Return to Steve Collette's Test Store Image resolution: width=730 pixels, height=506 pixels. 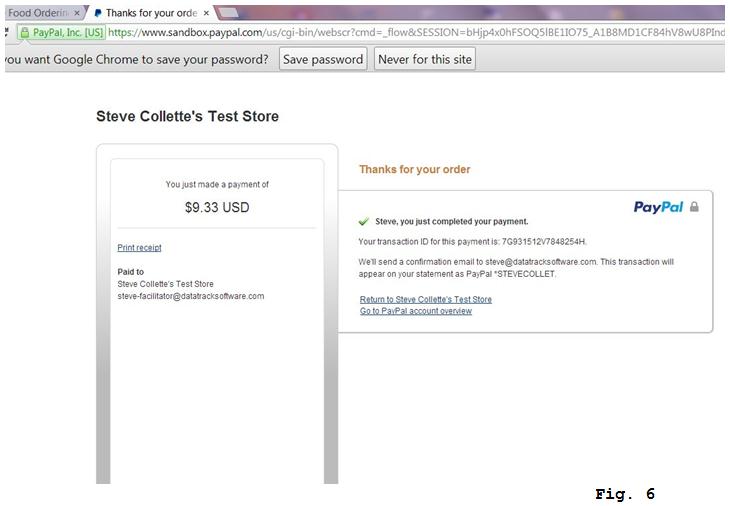(x=425, y=300)
